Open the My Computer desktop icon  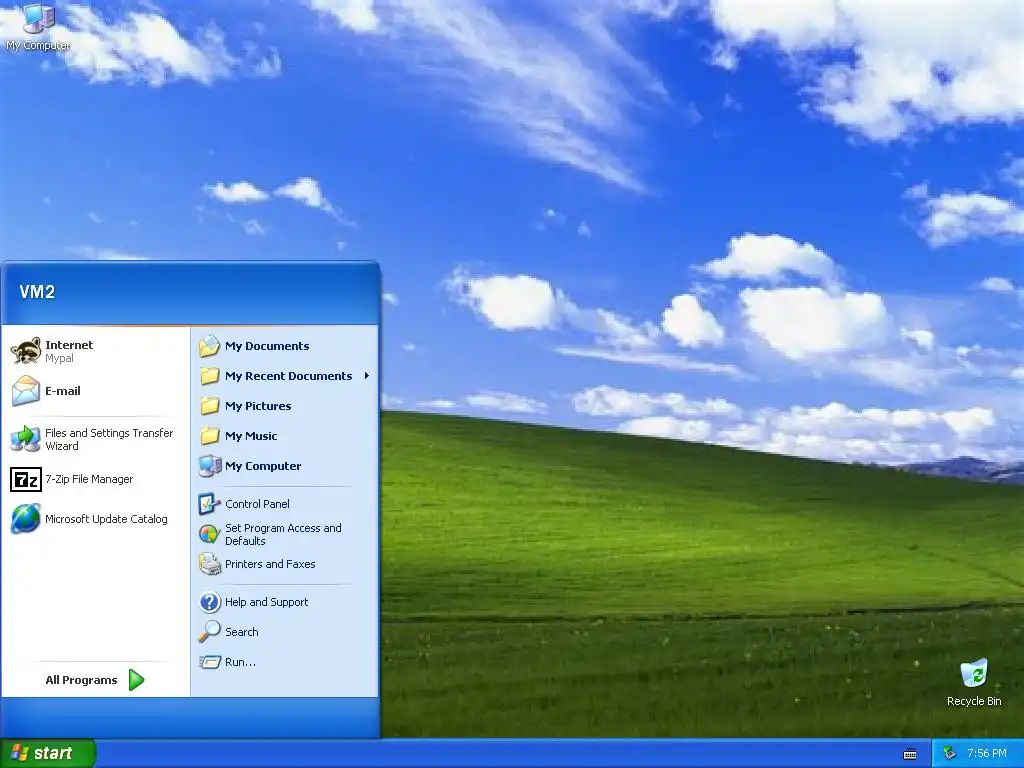[38, 27]
